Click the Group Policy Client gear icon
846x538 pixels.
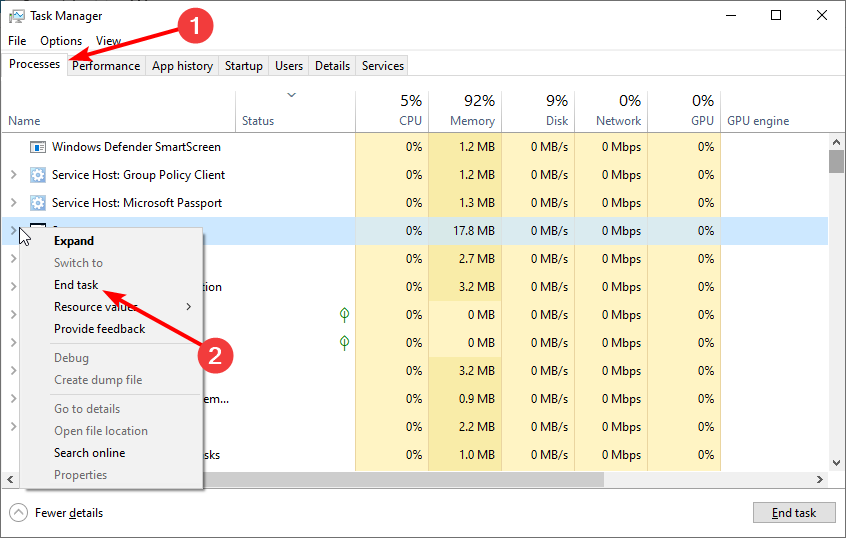click(38, 175)
